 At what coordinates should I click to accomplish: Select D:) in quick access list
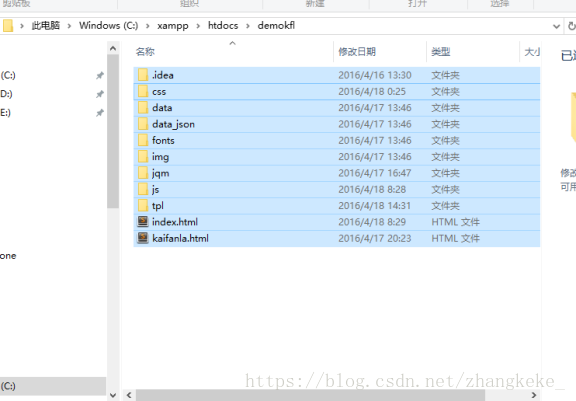coord(6,94)
